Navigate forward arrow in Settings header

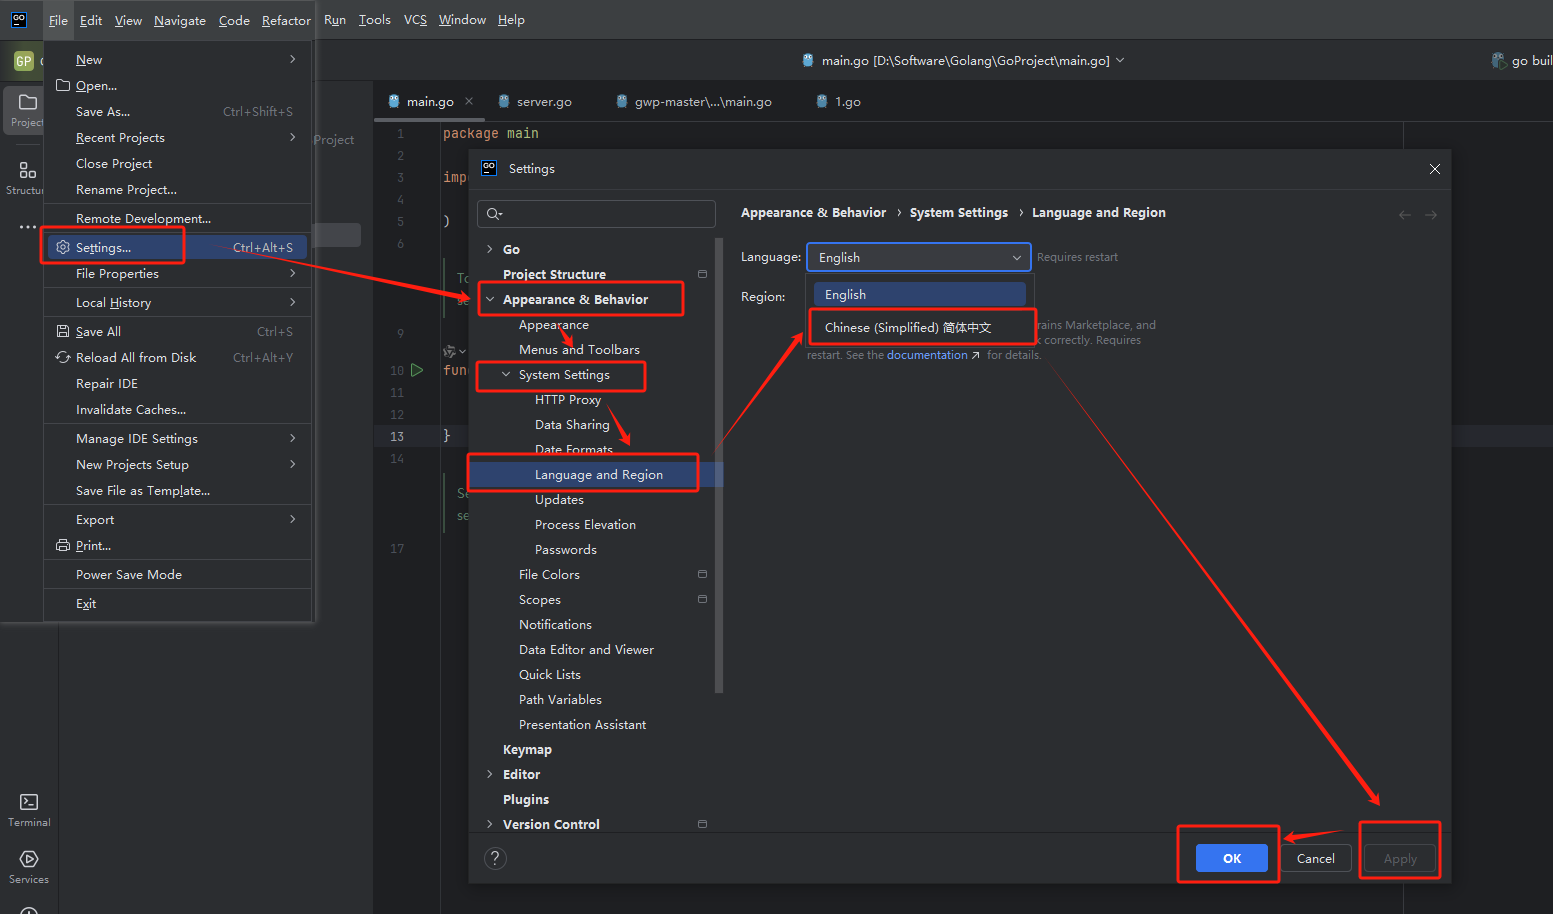pyautogui.click(x=1431, y=214)
